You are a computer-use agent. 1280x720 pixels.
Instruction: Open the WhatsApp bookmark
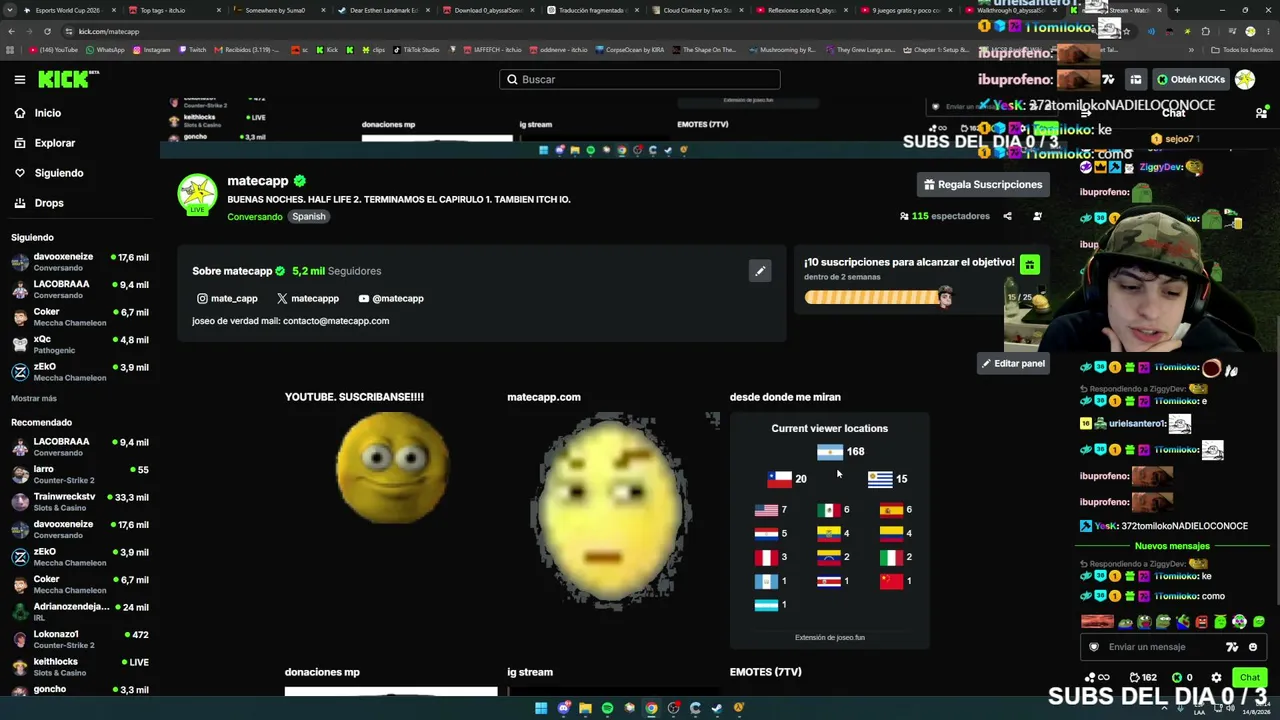click(105, 50)
